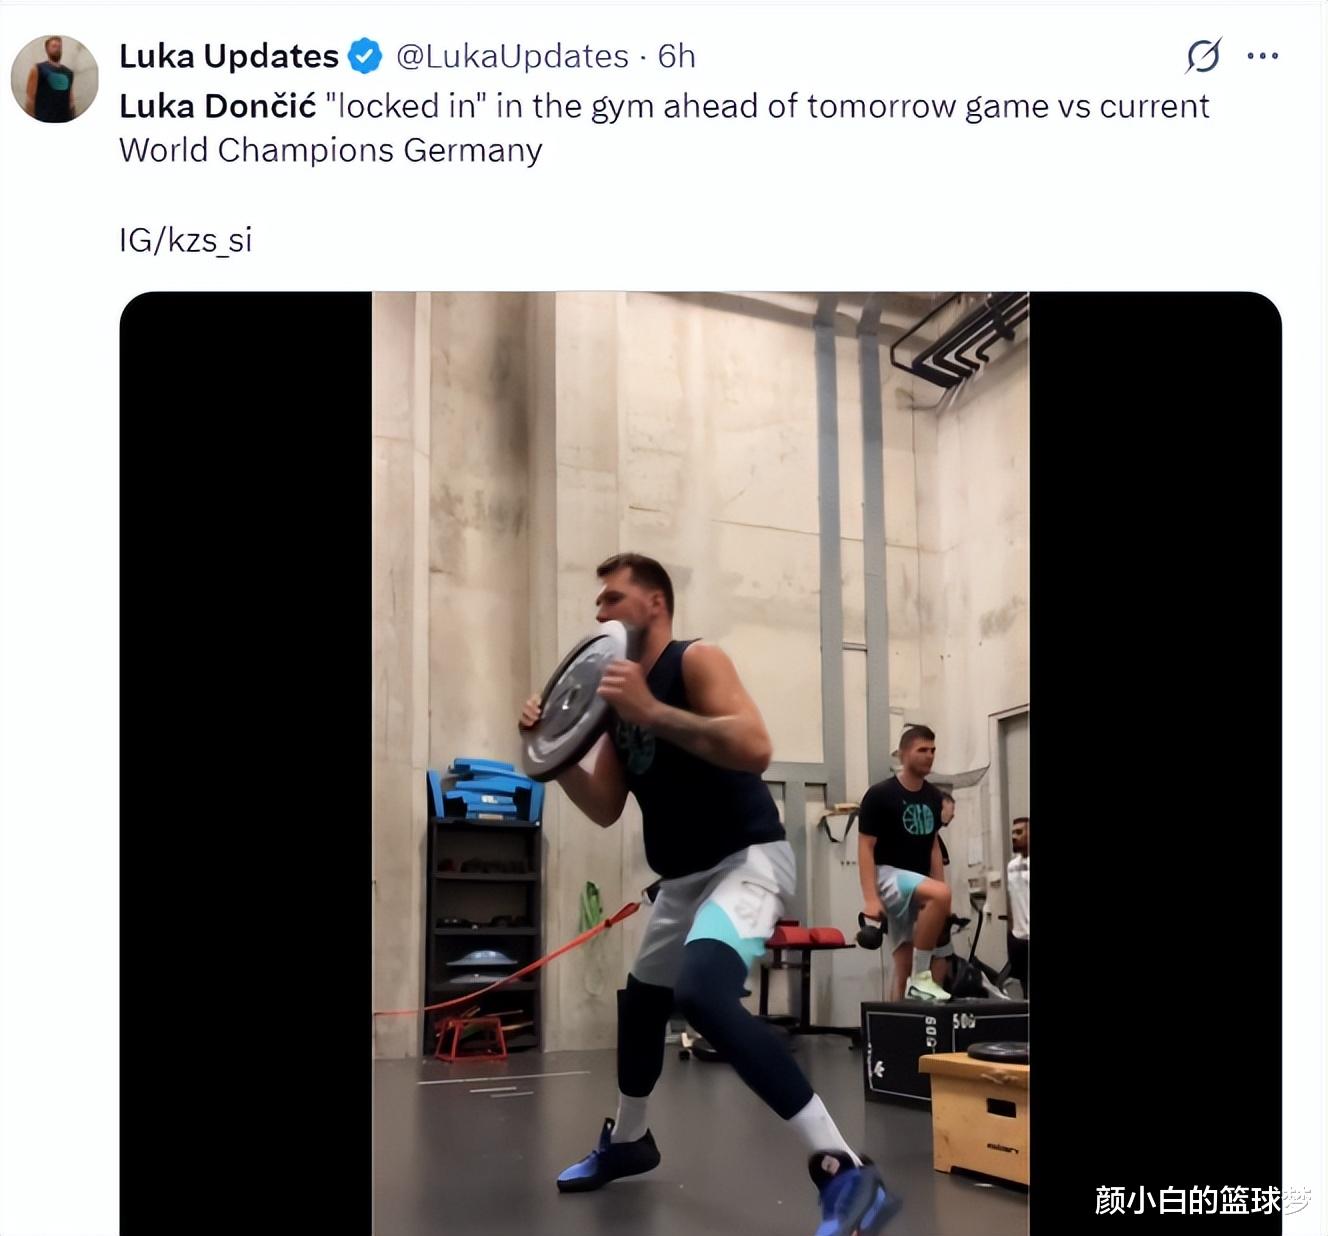Select the bold Luka Dončić name text

(218, 106)
